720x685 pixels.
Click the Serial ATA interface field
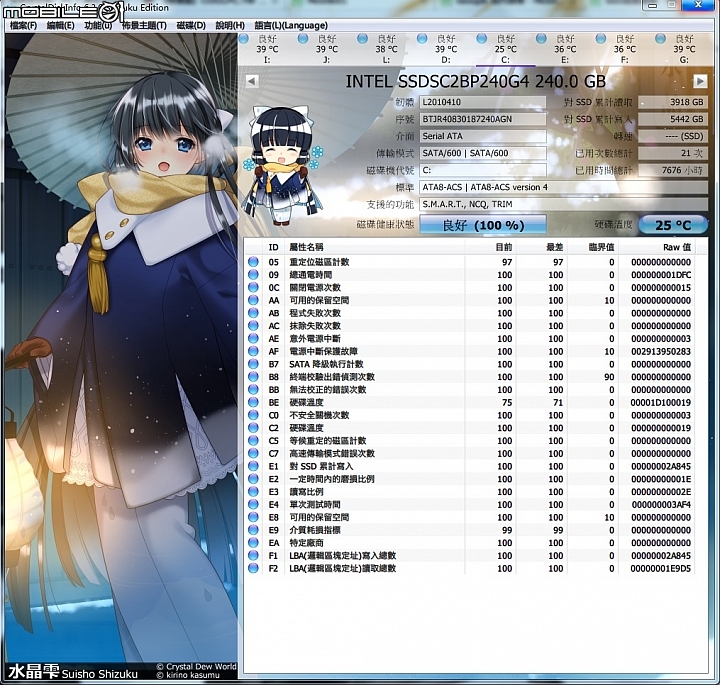click(483, 136)
